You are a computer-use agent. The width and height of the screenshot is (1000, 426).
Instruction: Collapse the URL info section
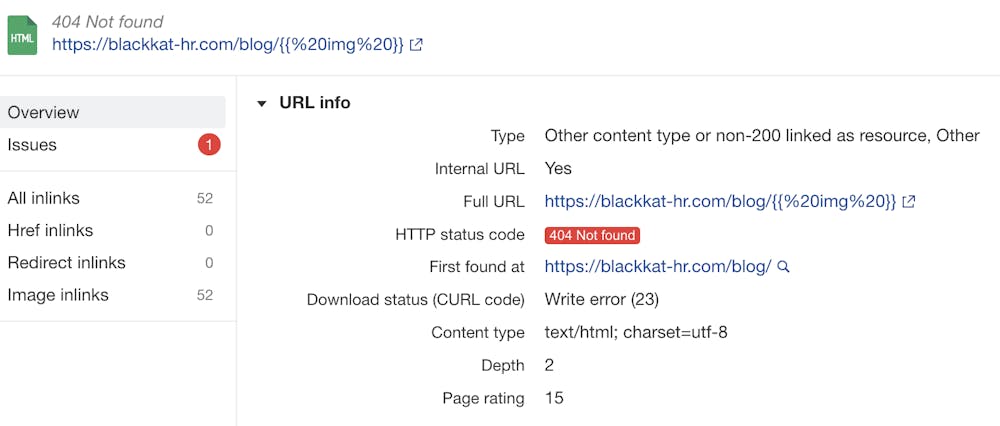point(262,103)
